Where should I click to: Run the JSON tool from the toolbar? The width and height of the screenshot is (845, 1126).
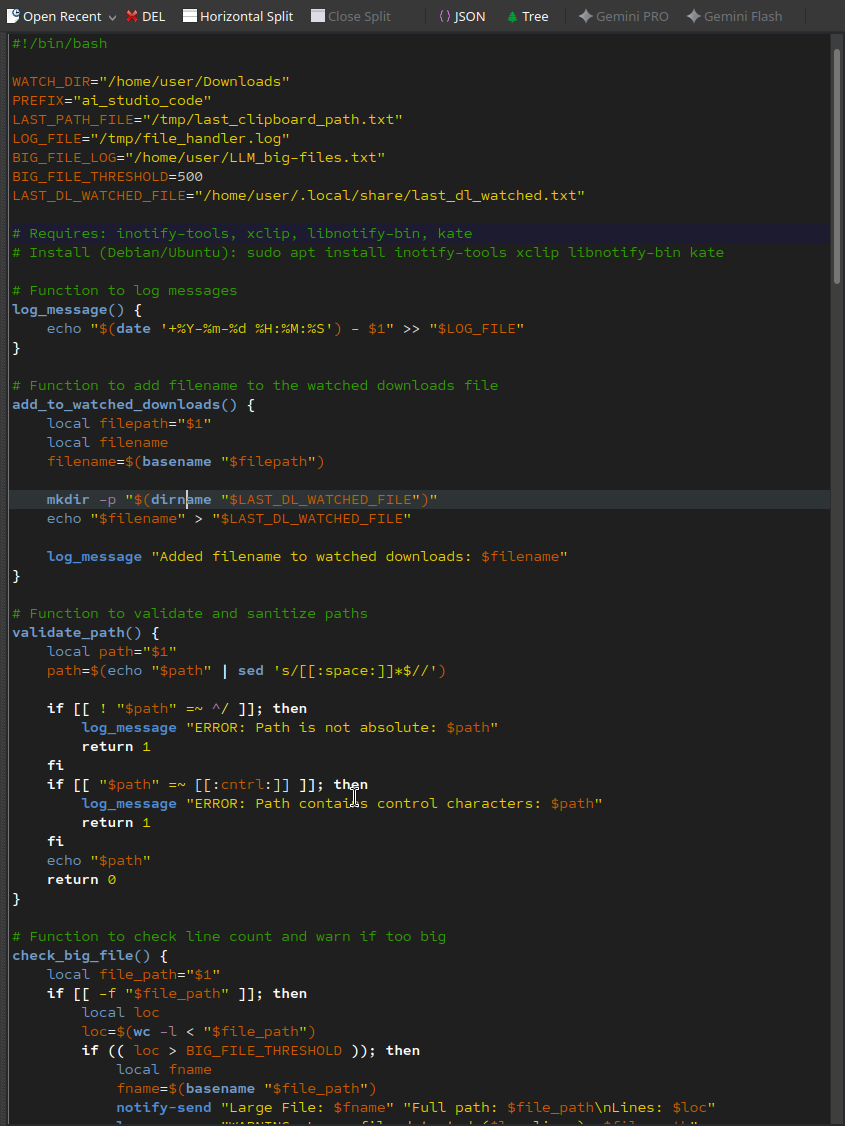point(462,17)
